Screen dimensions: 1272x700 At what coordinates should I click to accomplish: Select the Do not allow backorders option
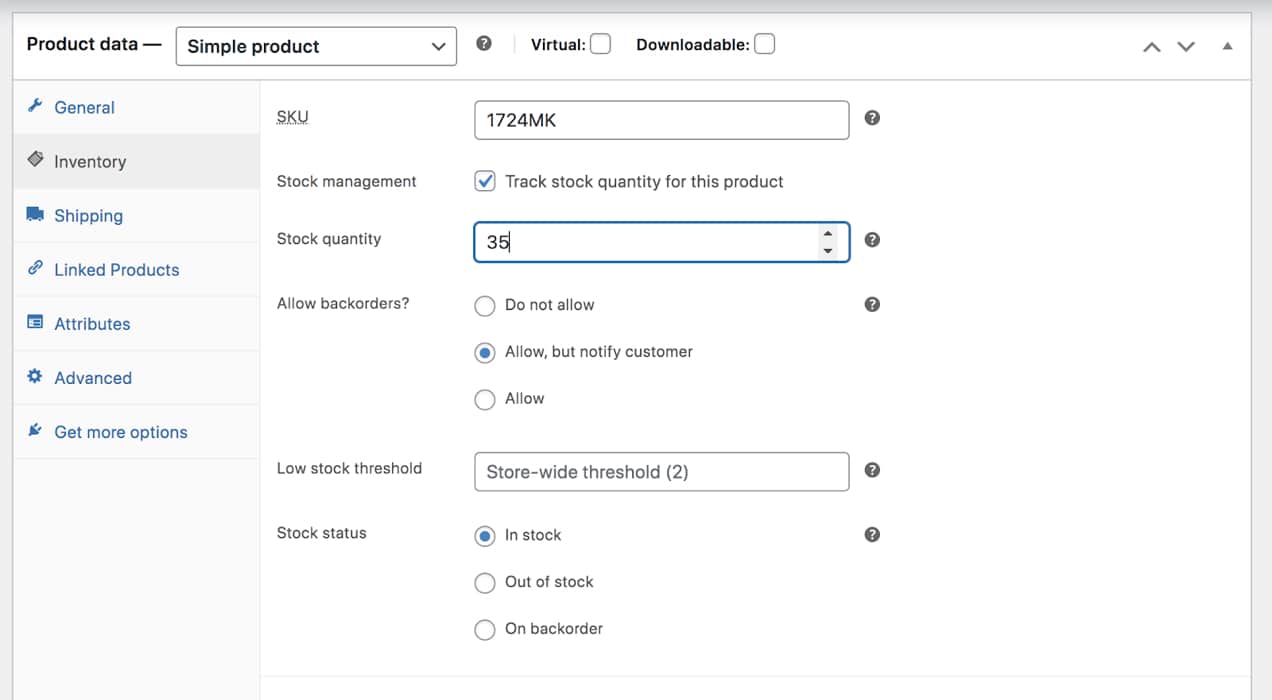point(485,306)
